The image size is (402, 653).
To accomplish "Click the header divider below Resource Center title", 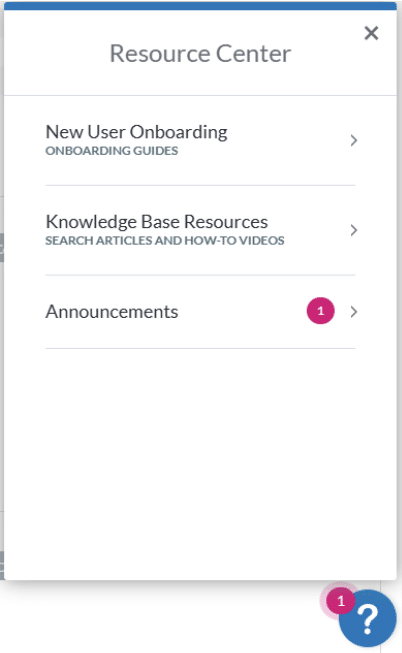I will coord(200,95).
